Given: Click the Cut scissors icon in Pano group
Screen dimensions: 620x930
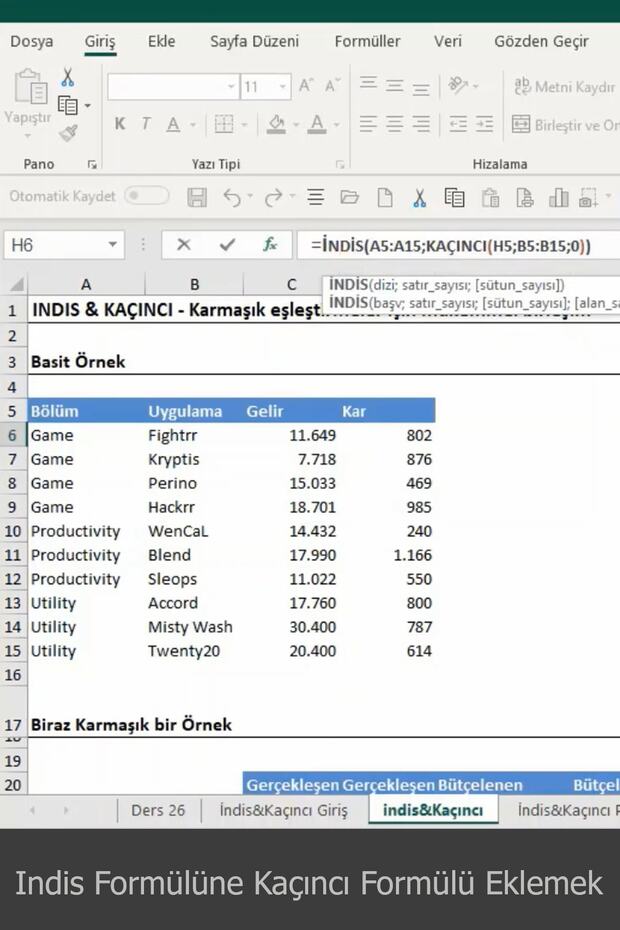Looking at the screenshot, I should [x=68, y=78].
